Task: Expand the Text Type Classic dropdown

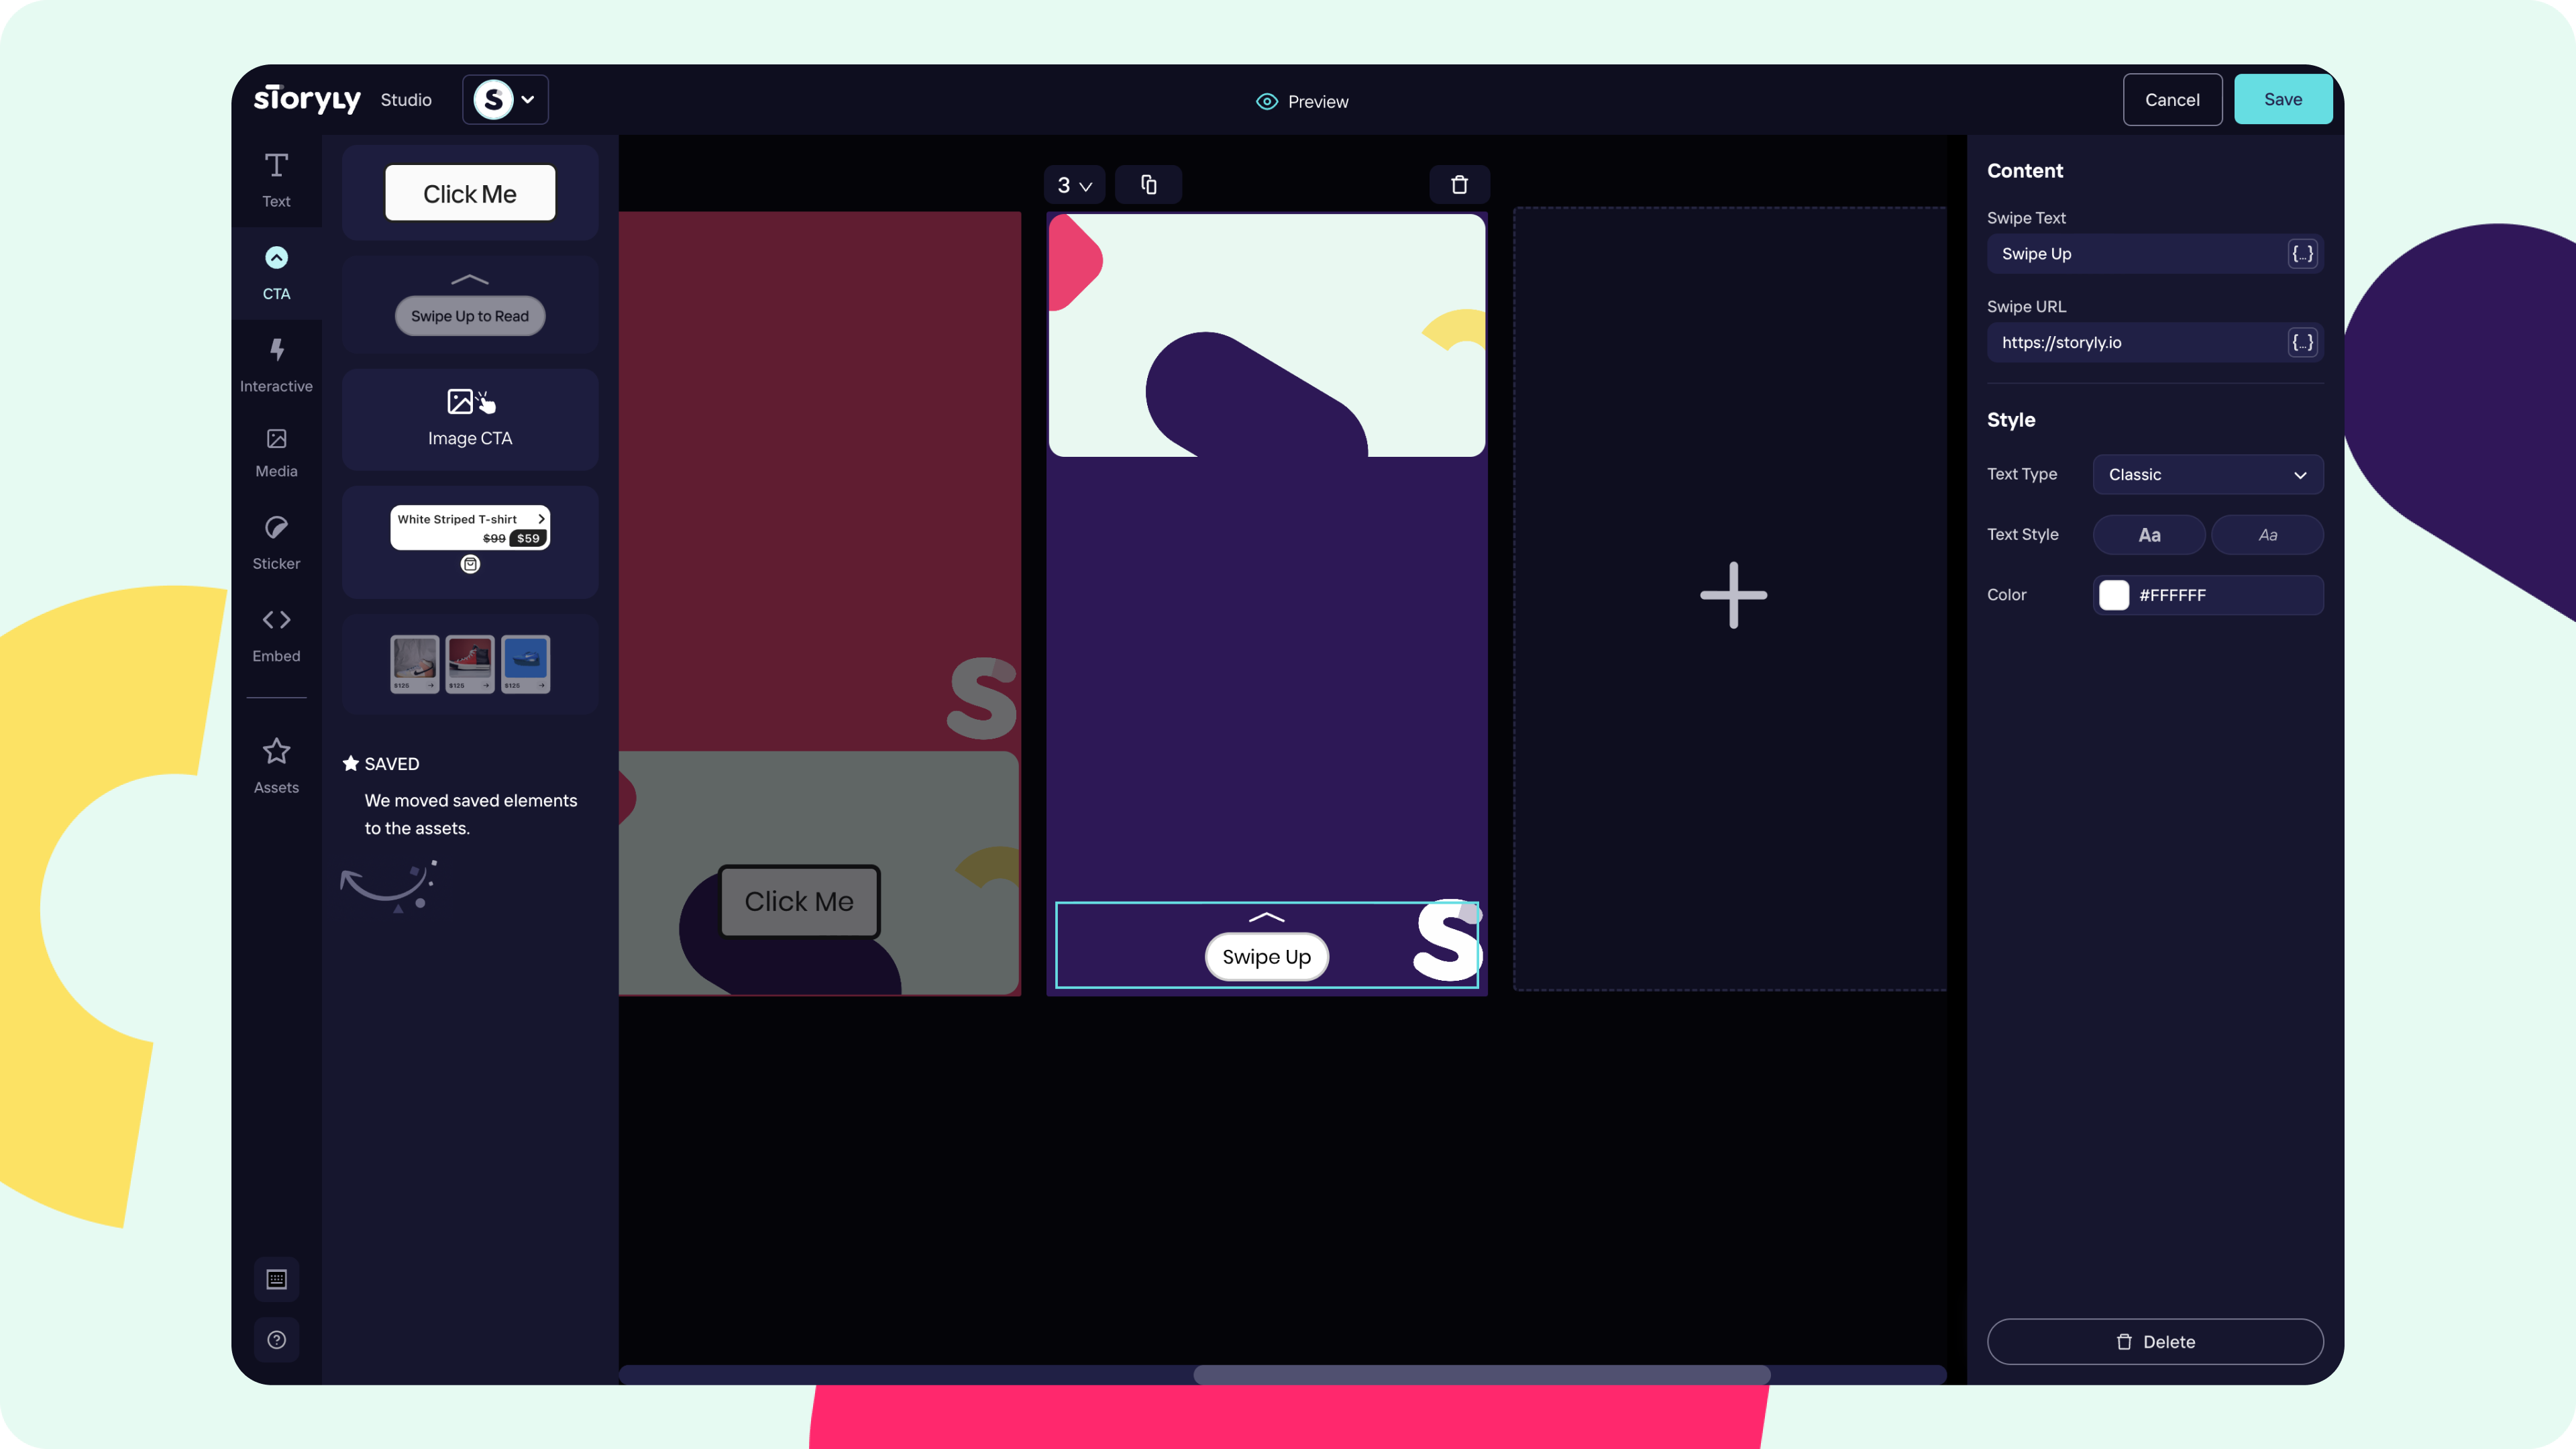Action: (x=2207, y=475)
